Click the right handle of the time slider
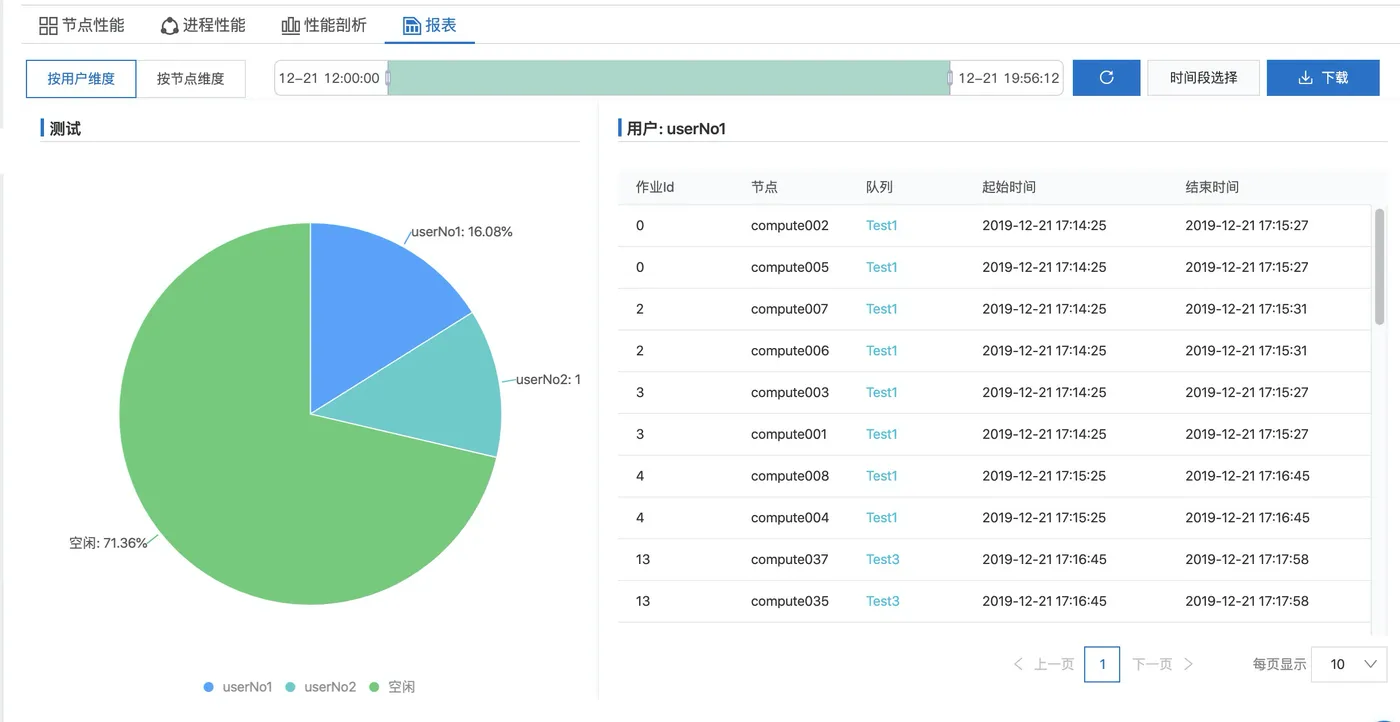The height and width of the screenshot is (722, 1400). (x=950, y=78)
